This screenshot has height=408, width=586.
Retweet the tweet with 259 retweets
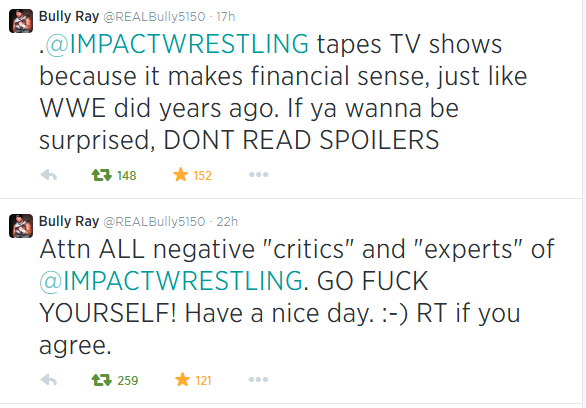tap(102, 380)
